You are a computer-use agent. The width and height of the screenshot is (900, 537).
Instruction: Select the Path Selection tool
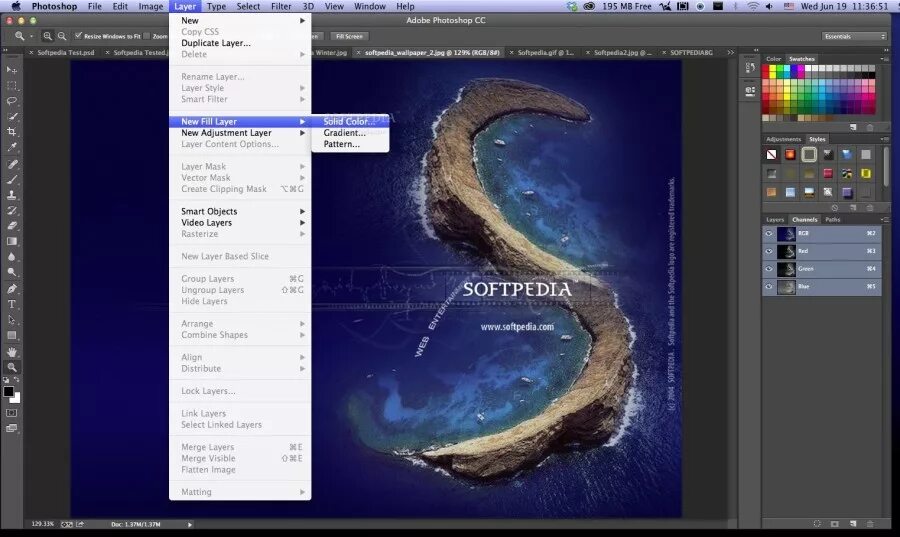tap(11, 320)
